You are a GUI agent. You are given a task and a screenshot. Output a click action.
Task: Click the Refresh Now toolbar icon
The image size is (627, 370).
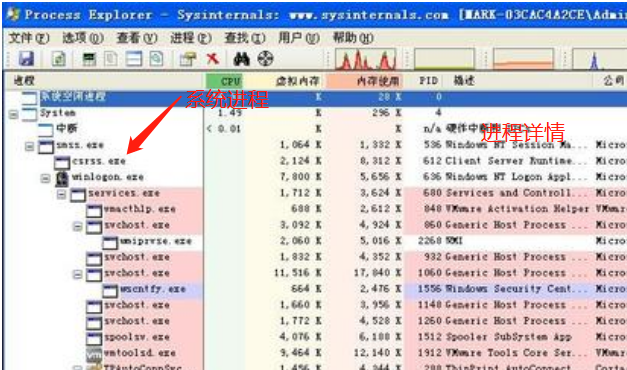point(58,59)
